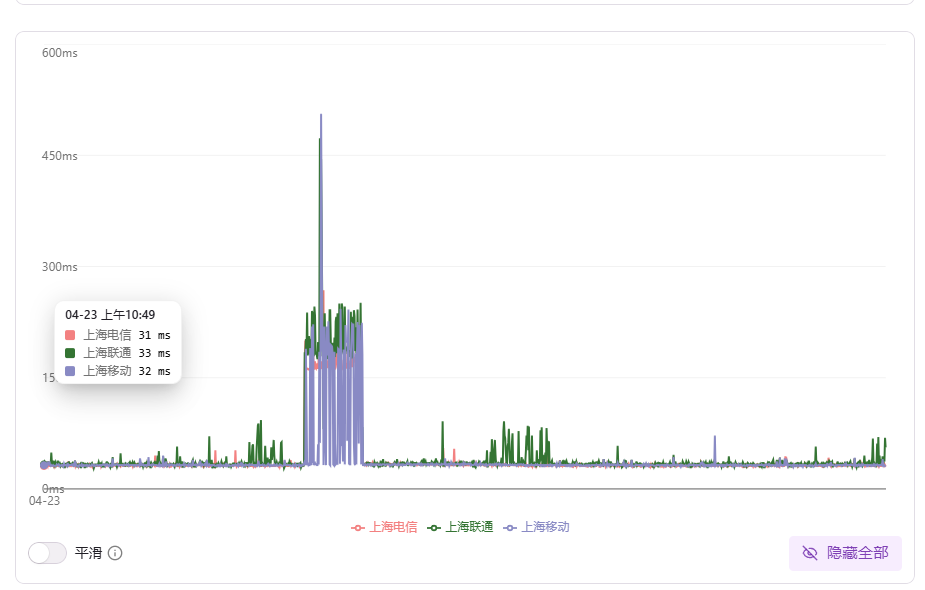This screenshot has width=925, height=590.
Task: Click the 600ms y-axis label
Action: coord(60,53)
